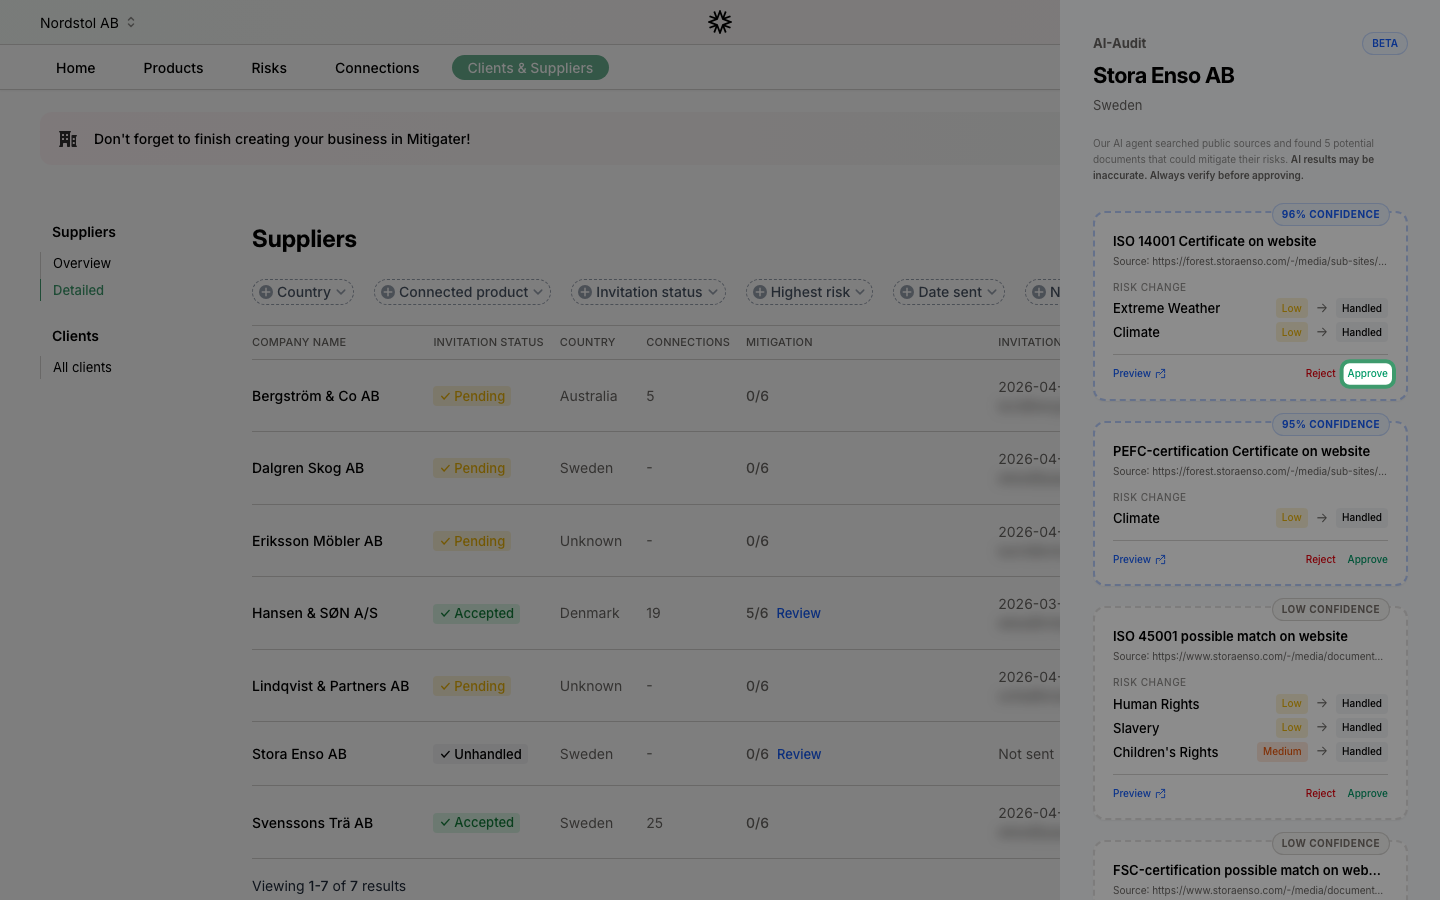Screen dimensions: 1440x900
Task: Reject the ISO 14001 Certificate document
Action: click(1320, 373)
